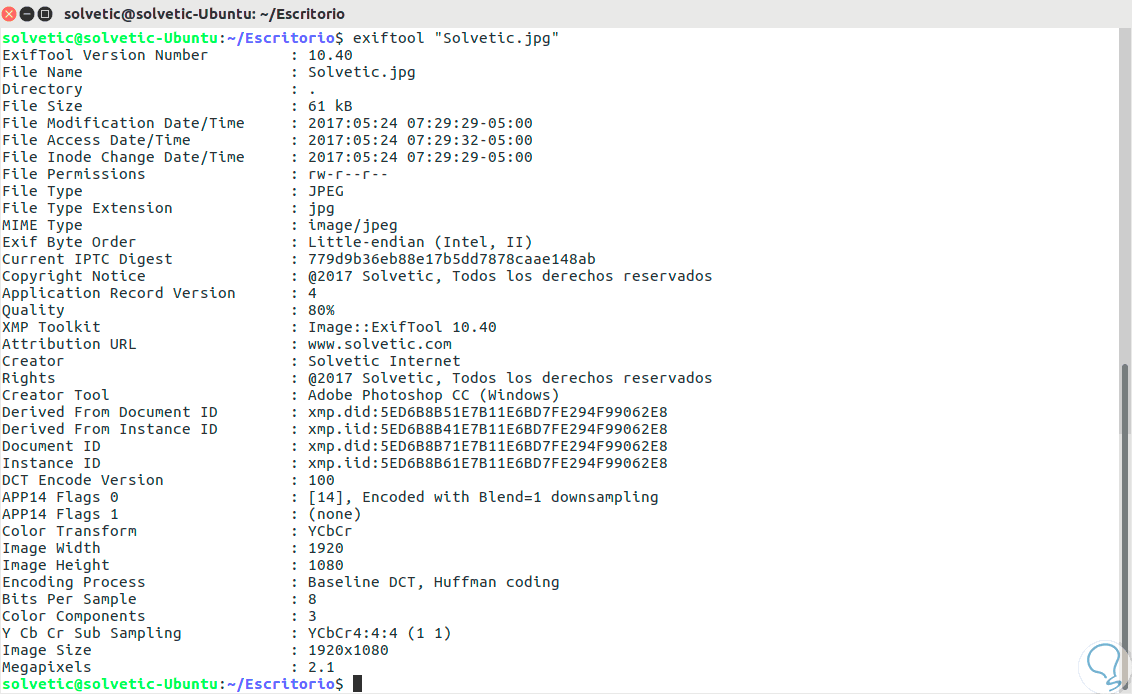Click the Current IPTC Digest hash value

click(451, 259)
